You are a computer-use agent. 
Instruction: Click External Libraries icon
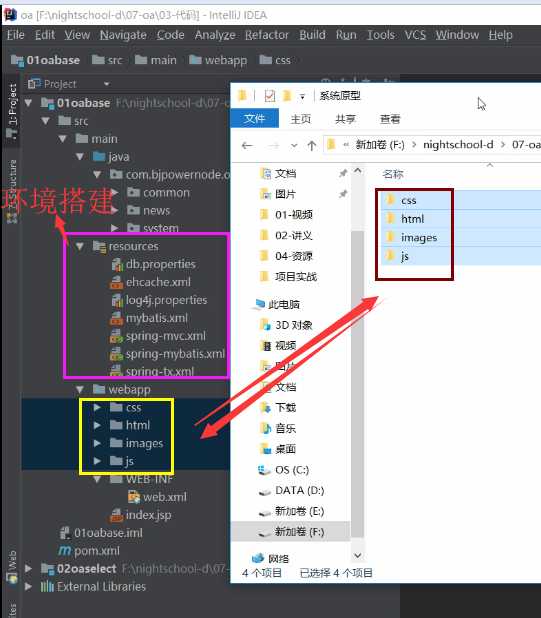(47, 586)
